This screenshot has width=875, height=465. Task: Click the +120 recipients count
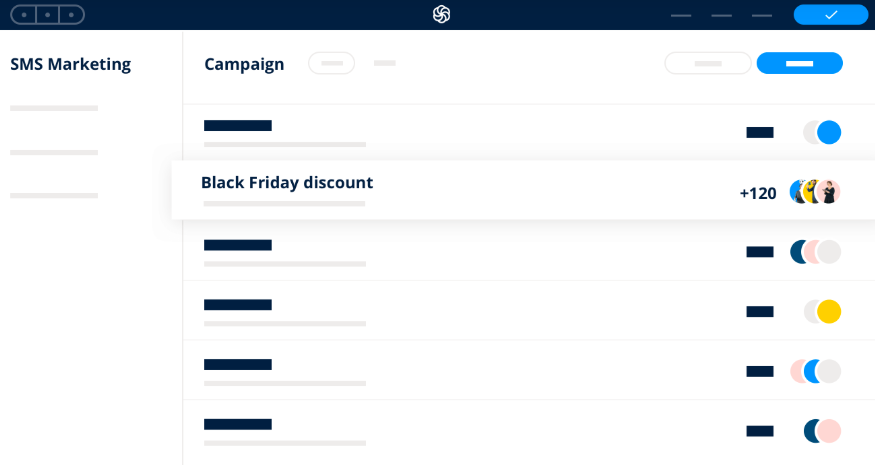(x=758, y=193)
